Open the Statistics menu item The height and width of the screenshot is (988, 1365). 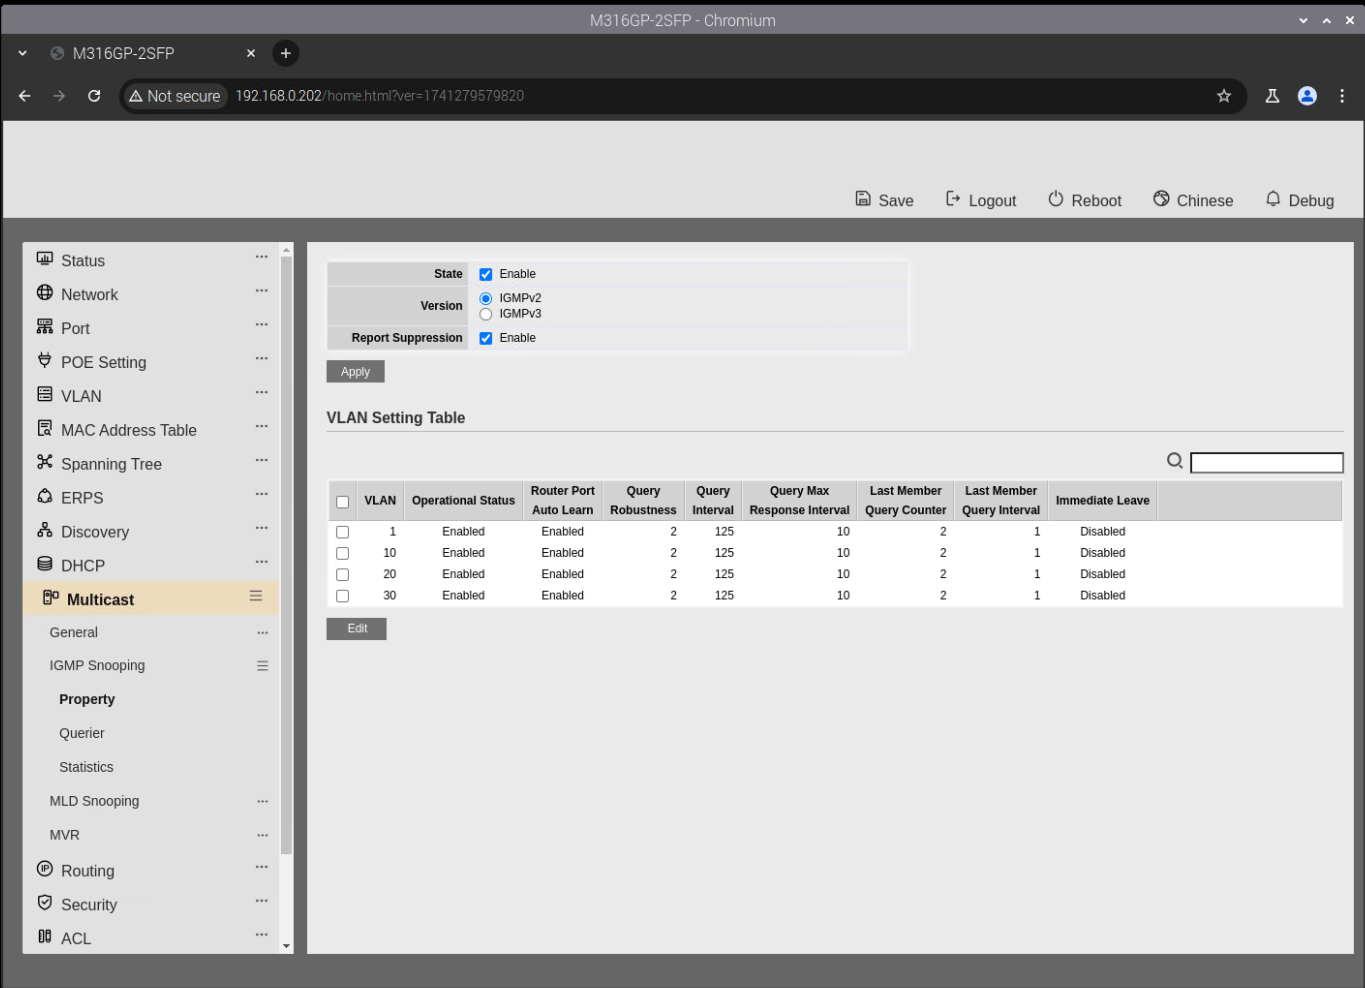86,767
